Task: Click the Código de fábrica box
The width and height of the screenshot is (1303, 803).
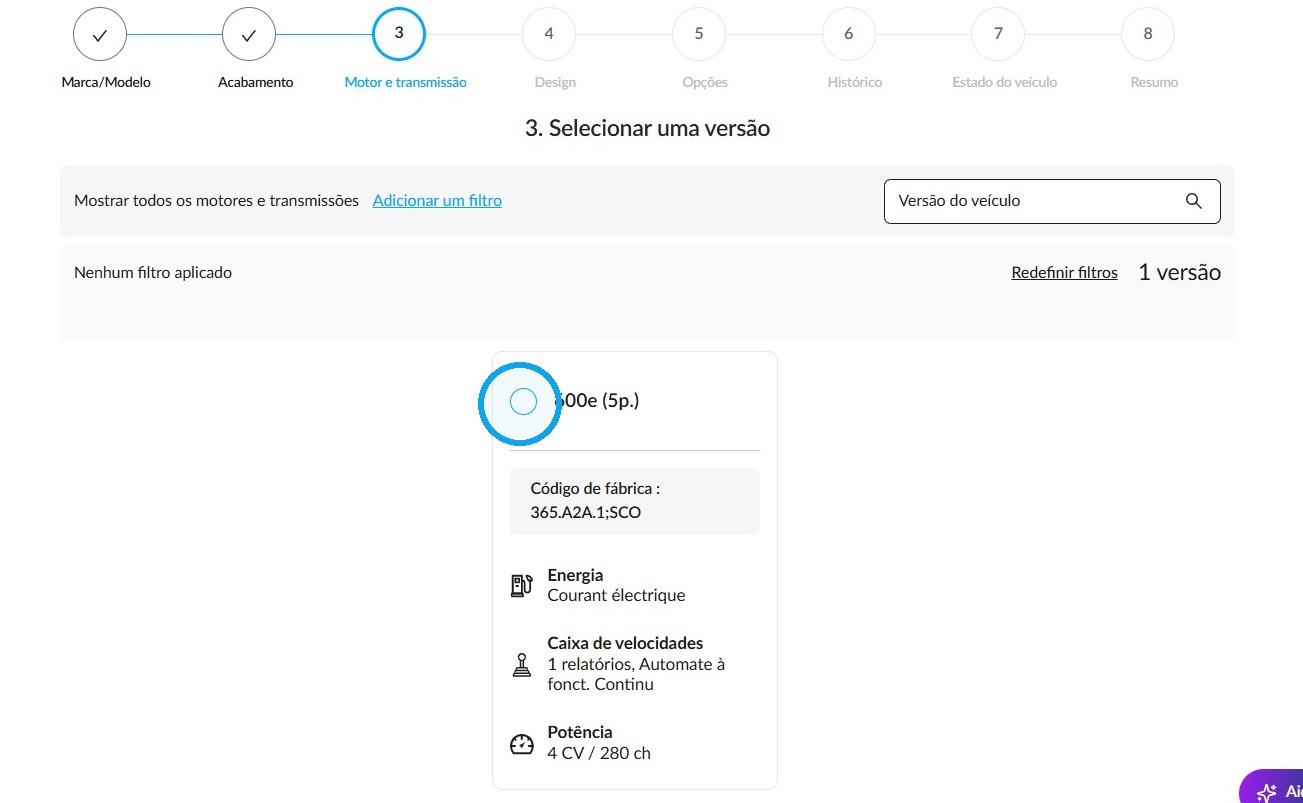Action: coord(635,501)
